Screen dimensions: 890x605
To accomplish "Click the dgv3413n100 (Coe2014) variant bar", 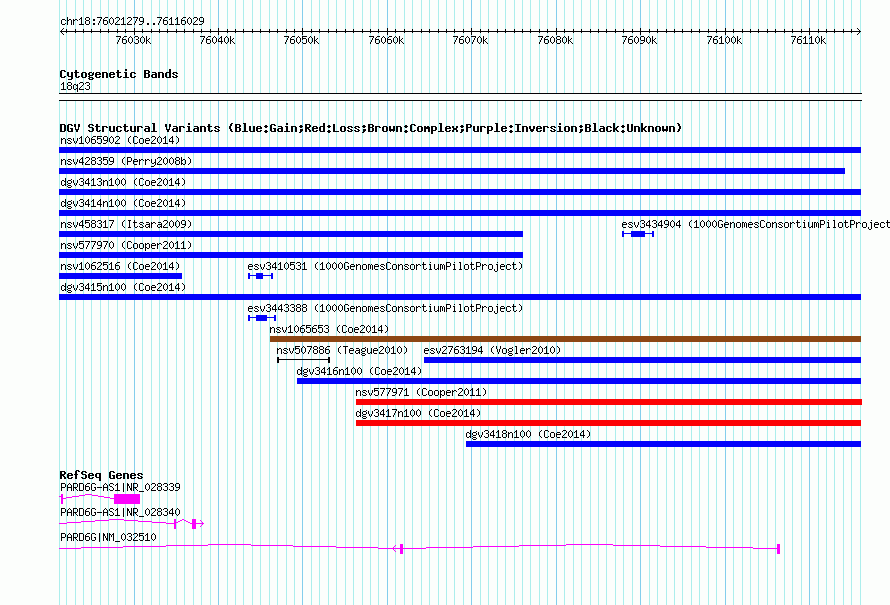I will [x=460, y=192].
